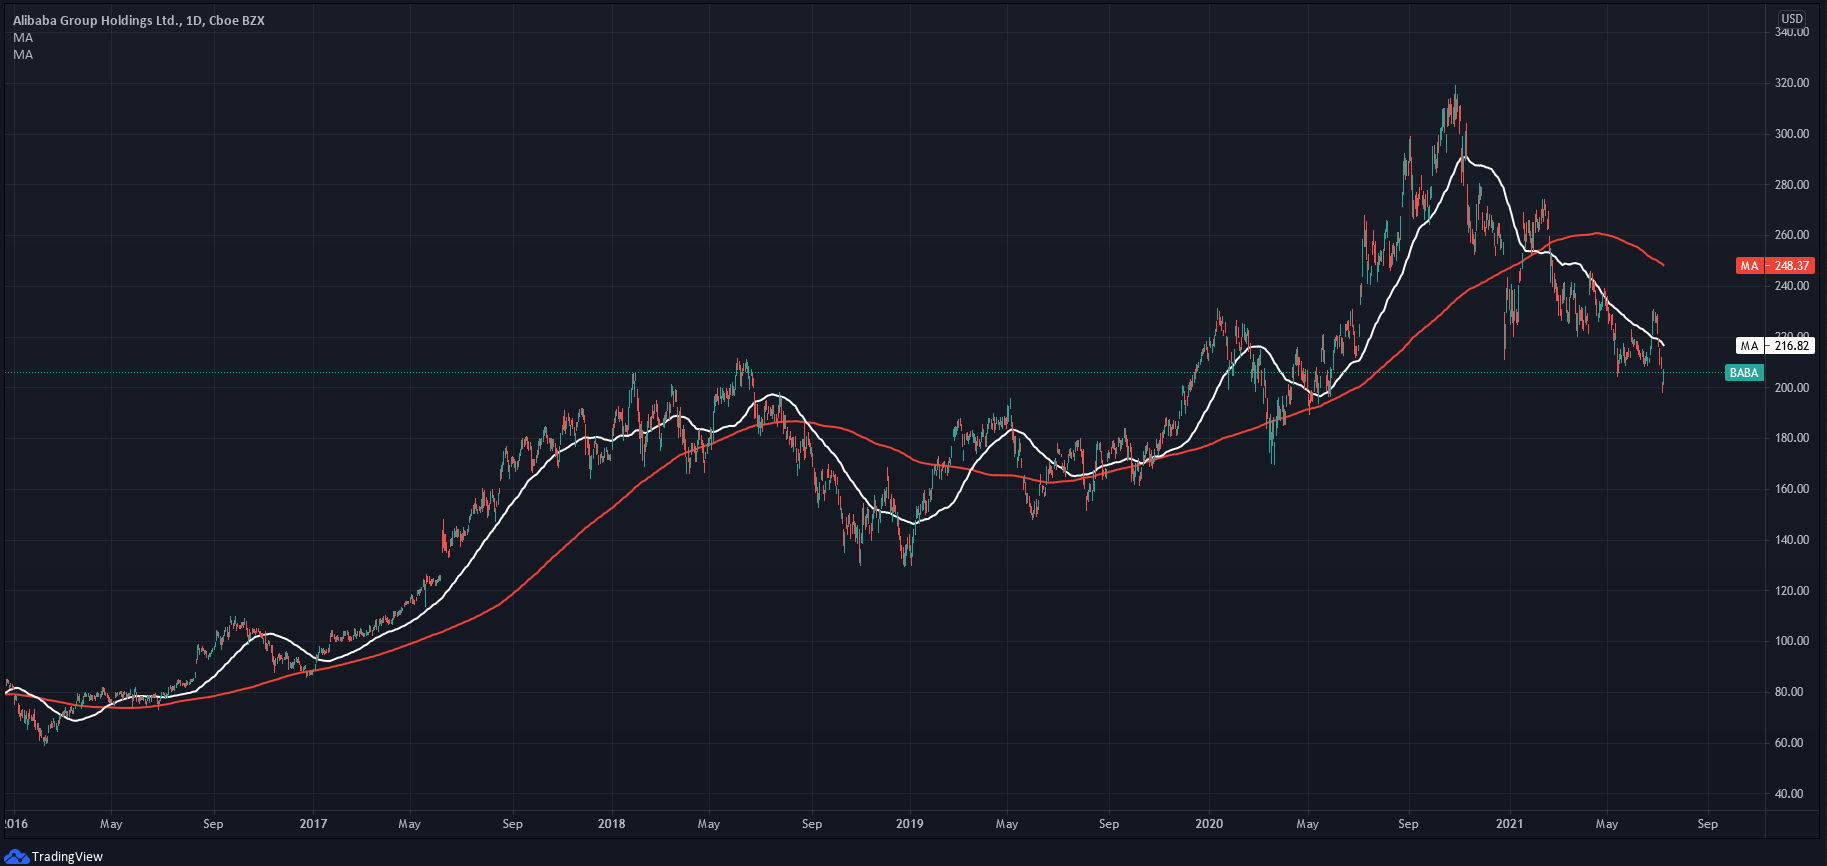Click the 2020 label on time axis

pos(1209,824)
